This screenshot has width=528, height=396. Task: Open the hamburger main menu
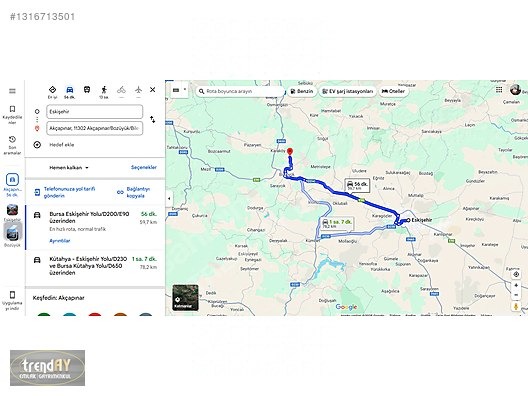[x=12, y=91]
